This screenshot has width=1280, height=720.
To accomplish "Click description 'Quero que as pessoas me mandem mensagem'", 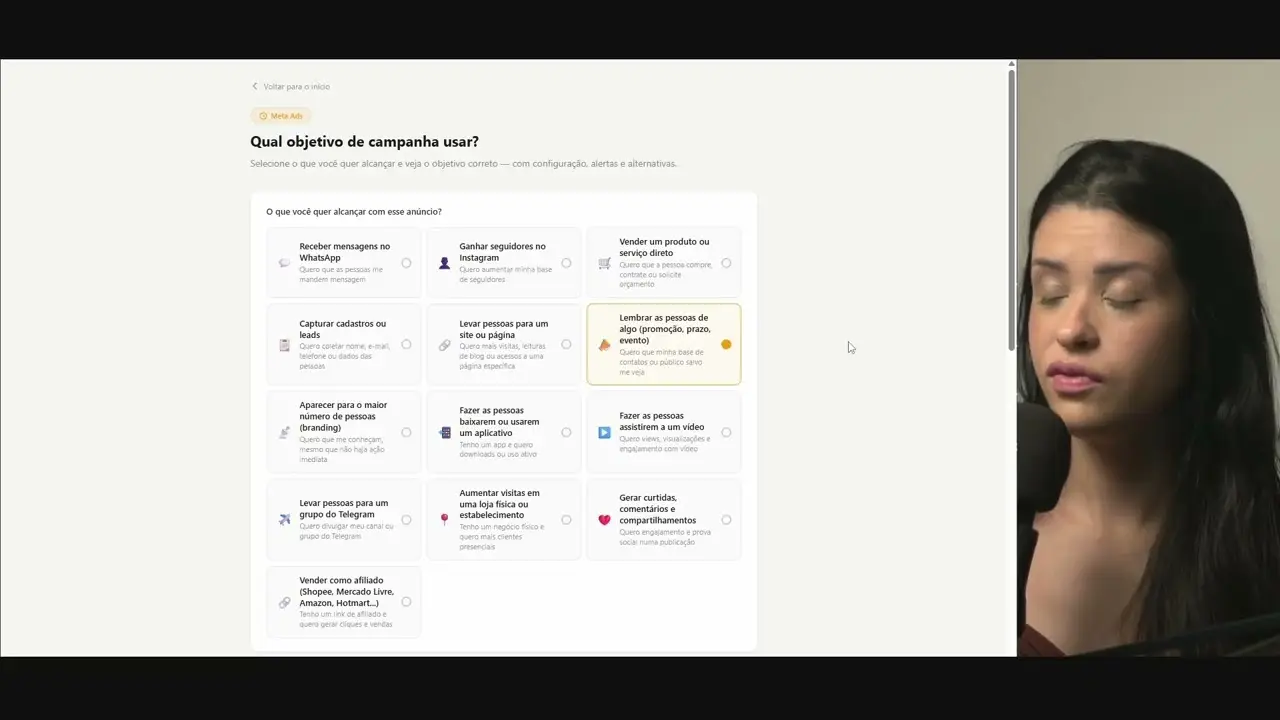I will pos(341,274).
